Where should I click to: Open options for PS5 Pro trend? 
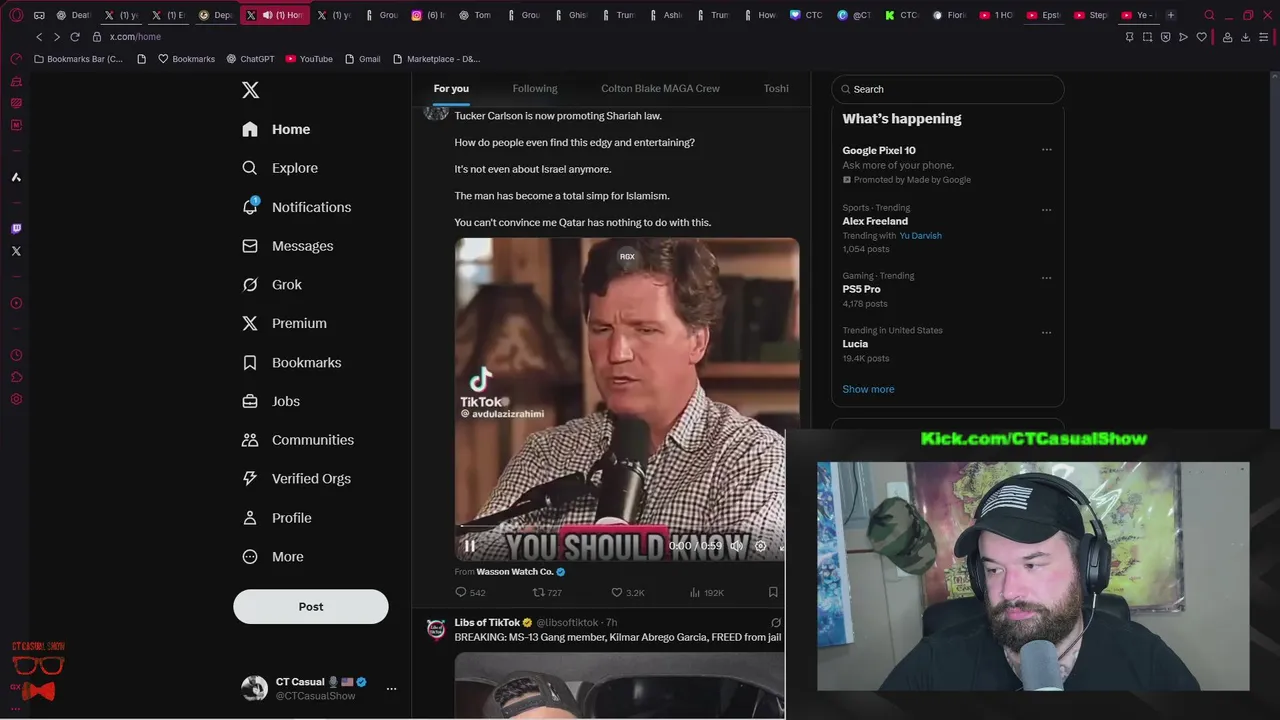click(1046, 278)
